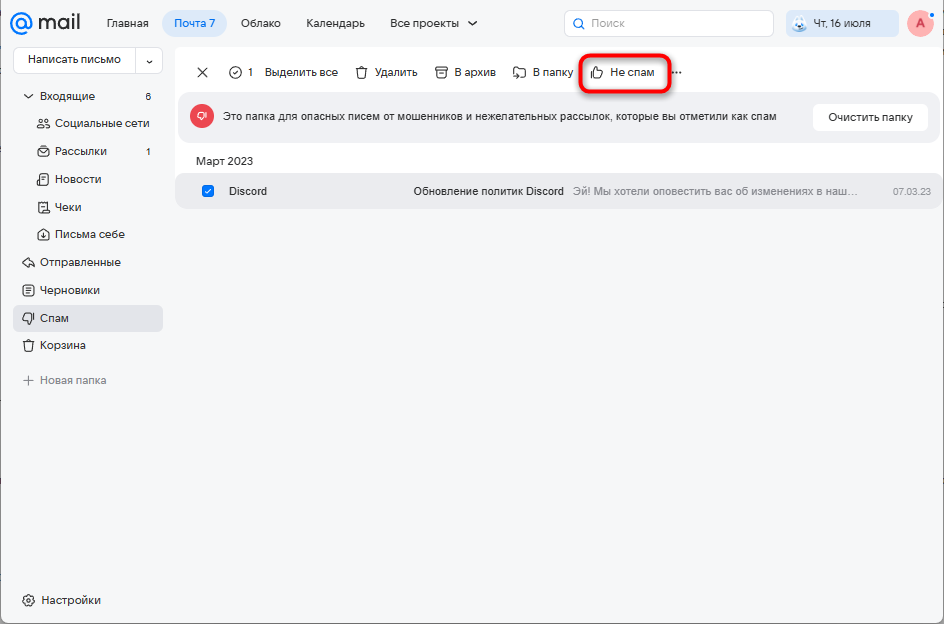Open the Письма себе folder
The height and width of the screenshot is (624, 944).
point(88,234)
